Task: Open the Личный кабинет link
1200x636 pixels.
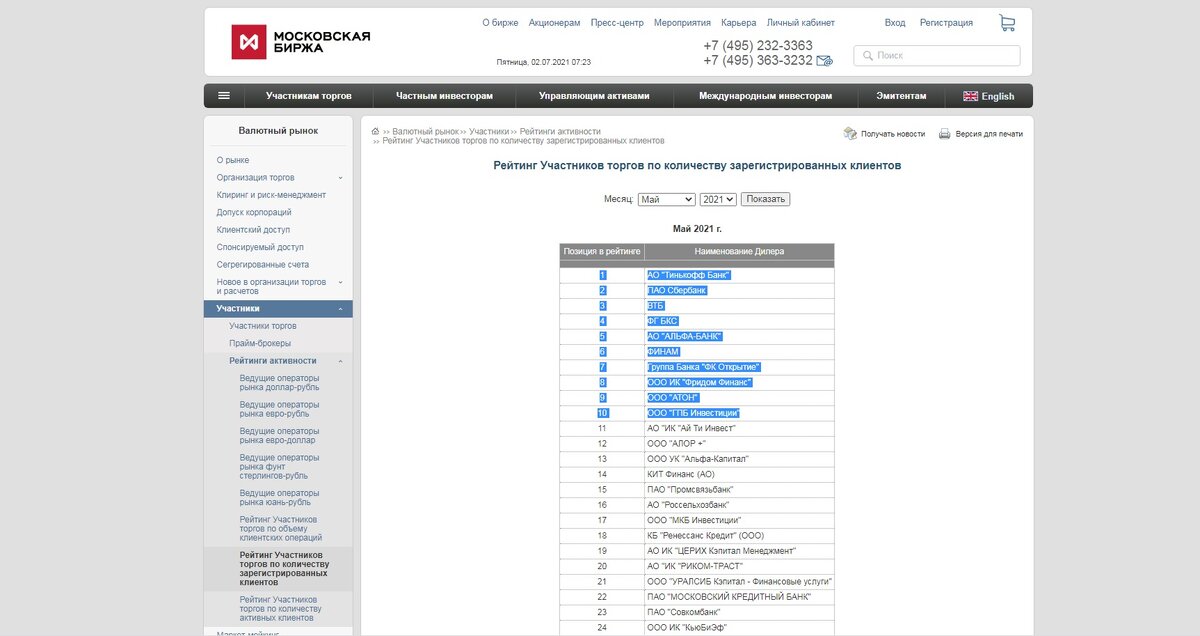Action: [801, 23]
